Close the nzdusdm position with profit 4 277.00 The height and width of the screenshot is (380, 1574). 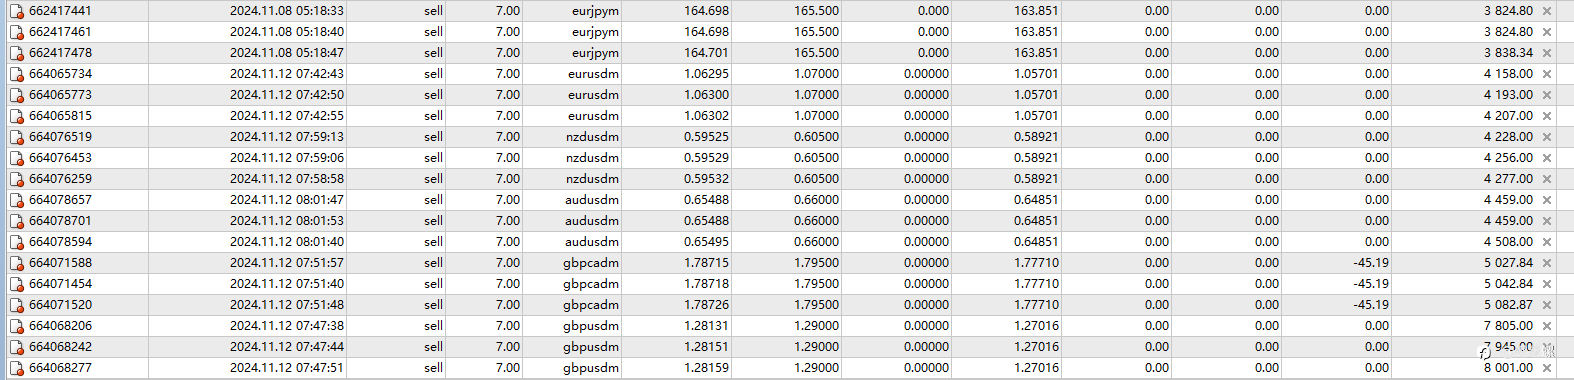[1547, 179]
